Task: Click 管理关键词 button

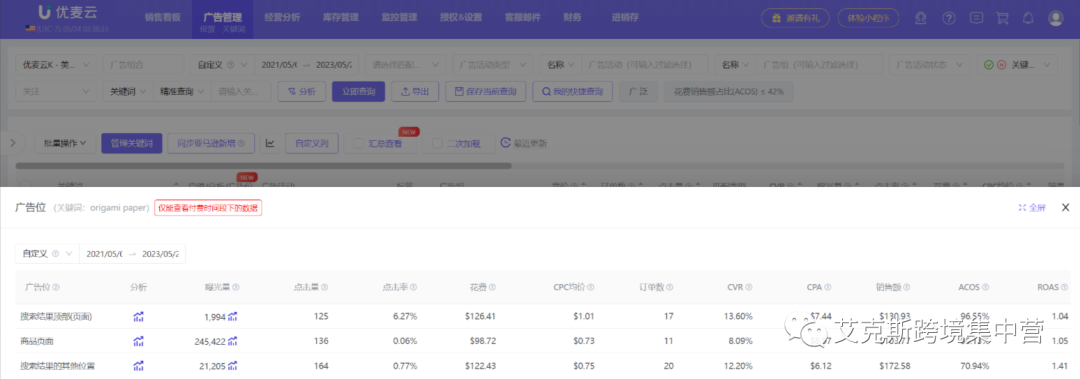Action: click(x=132, y=143)
